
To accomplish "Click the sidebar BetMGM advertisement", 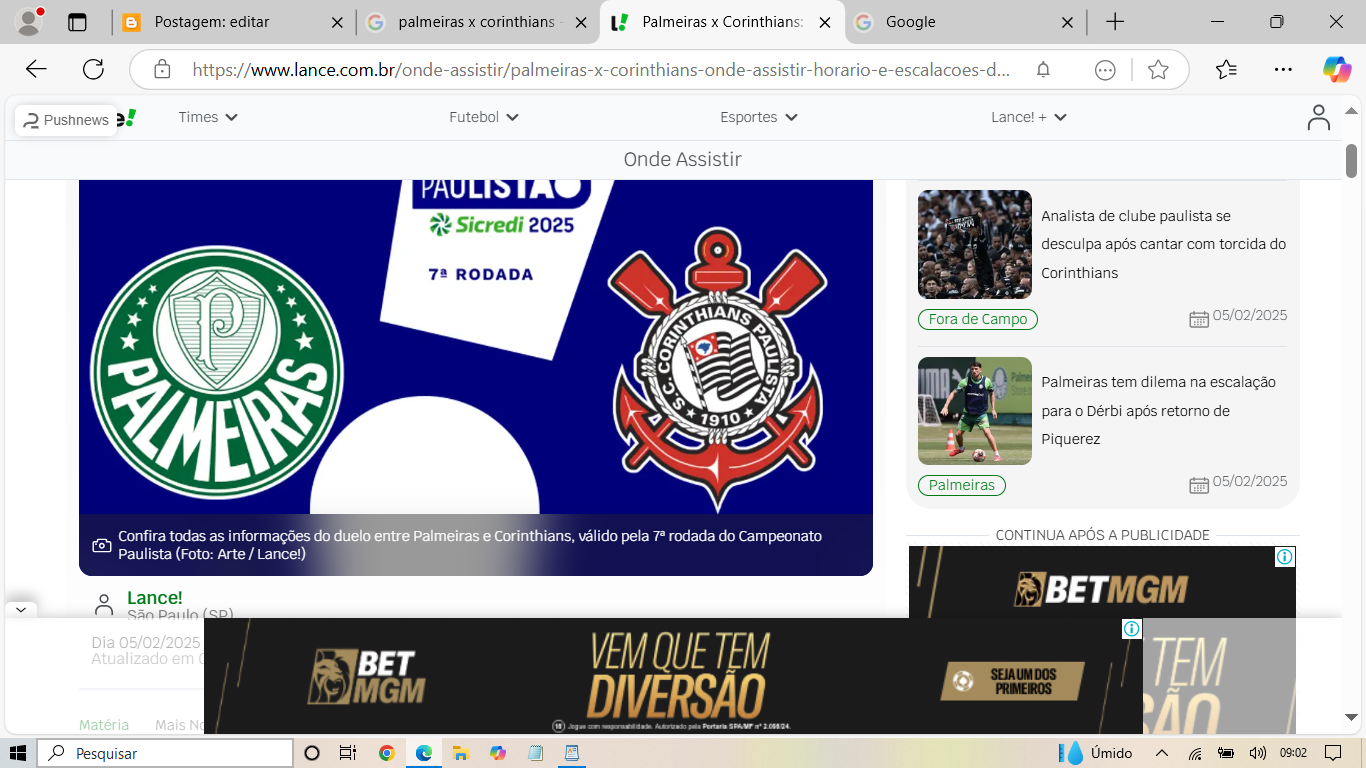I will pos(1102,582).
